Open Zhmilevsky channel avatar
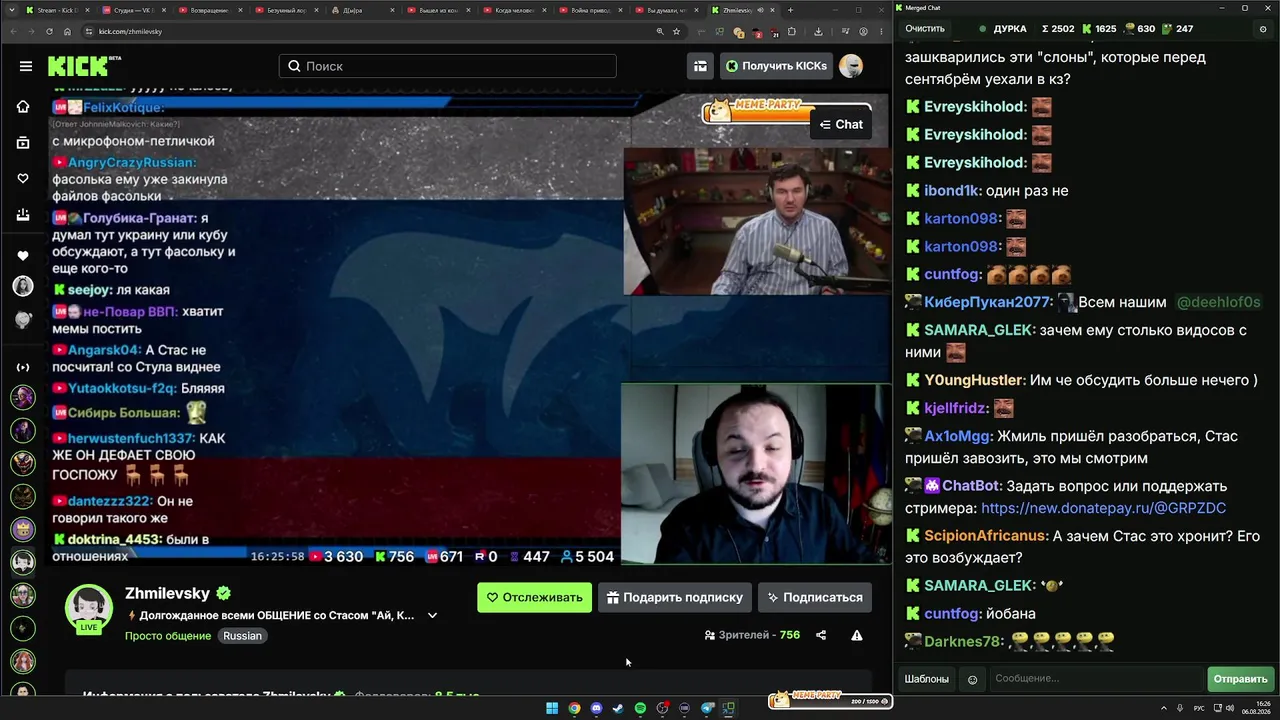 coord(89,607)
